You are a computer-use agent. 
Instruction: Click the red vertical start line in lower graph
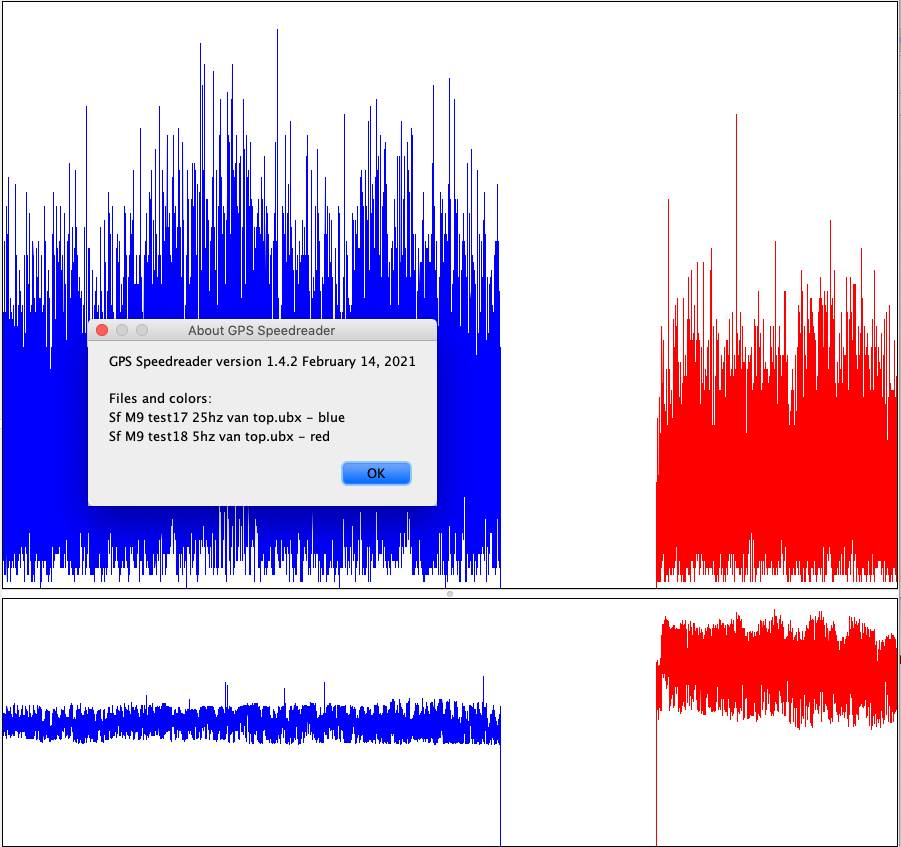(656, 790)
